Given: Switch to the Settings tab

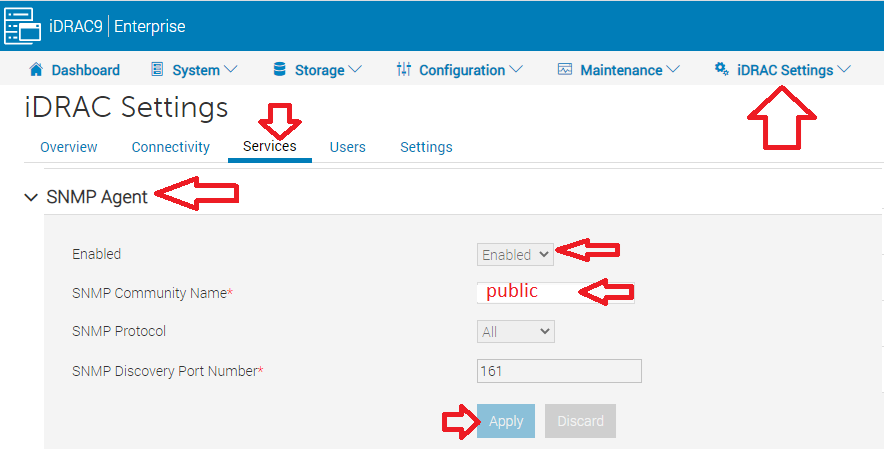Looking at the screenshot, I should (426, 147).
